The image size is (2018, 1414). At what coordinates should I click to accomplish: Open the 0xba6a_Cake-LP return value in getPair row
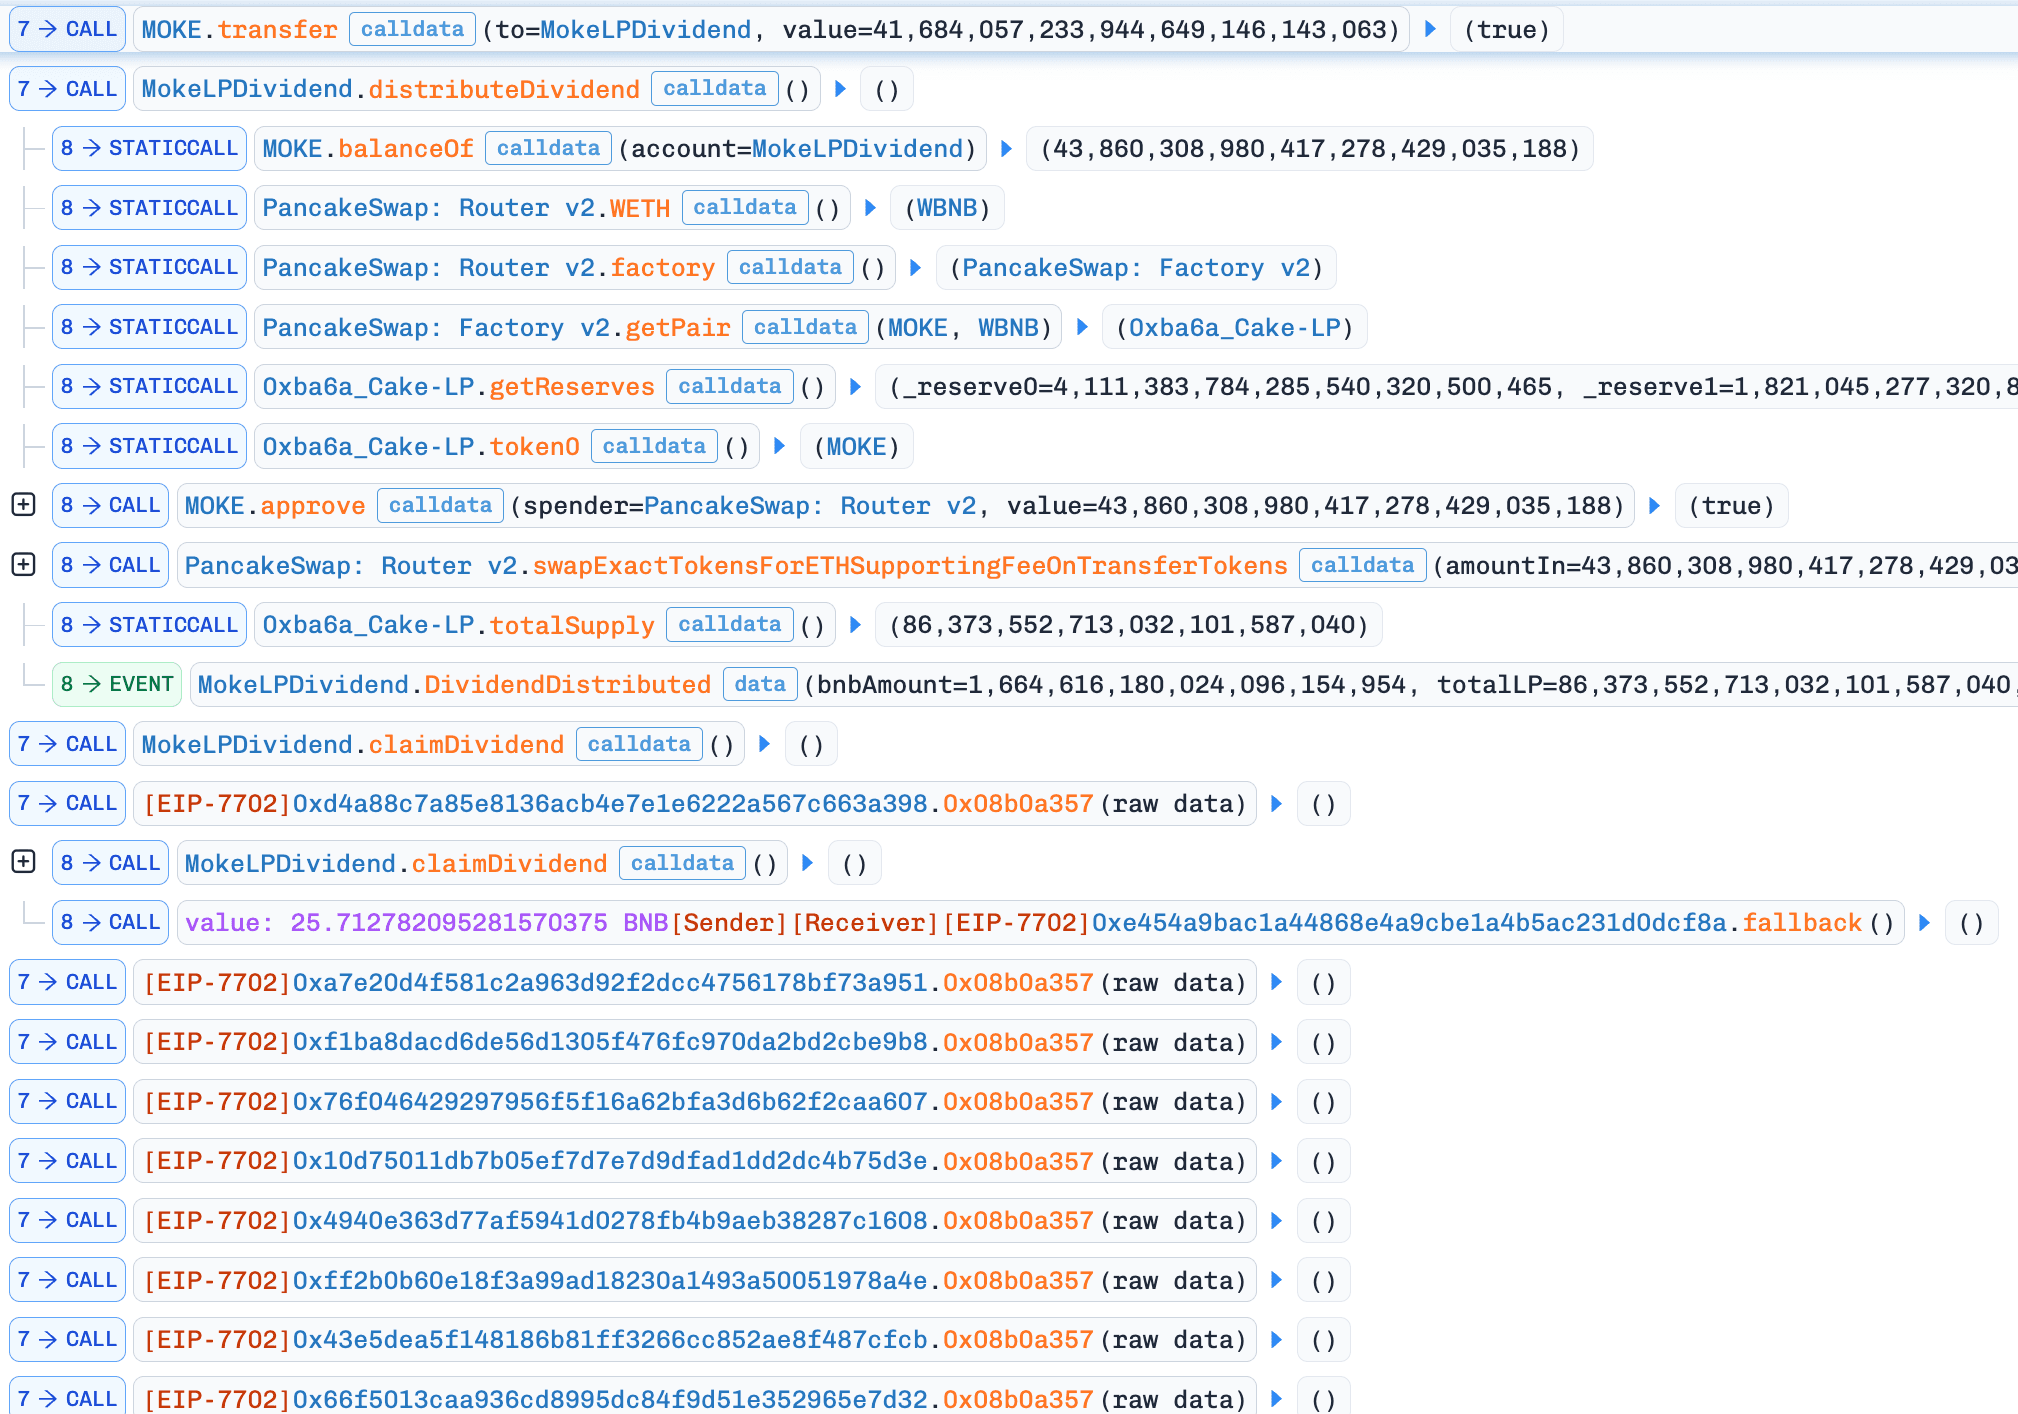tap(1234, 327)
